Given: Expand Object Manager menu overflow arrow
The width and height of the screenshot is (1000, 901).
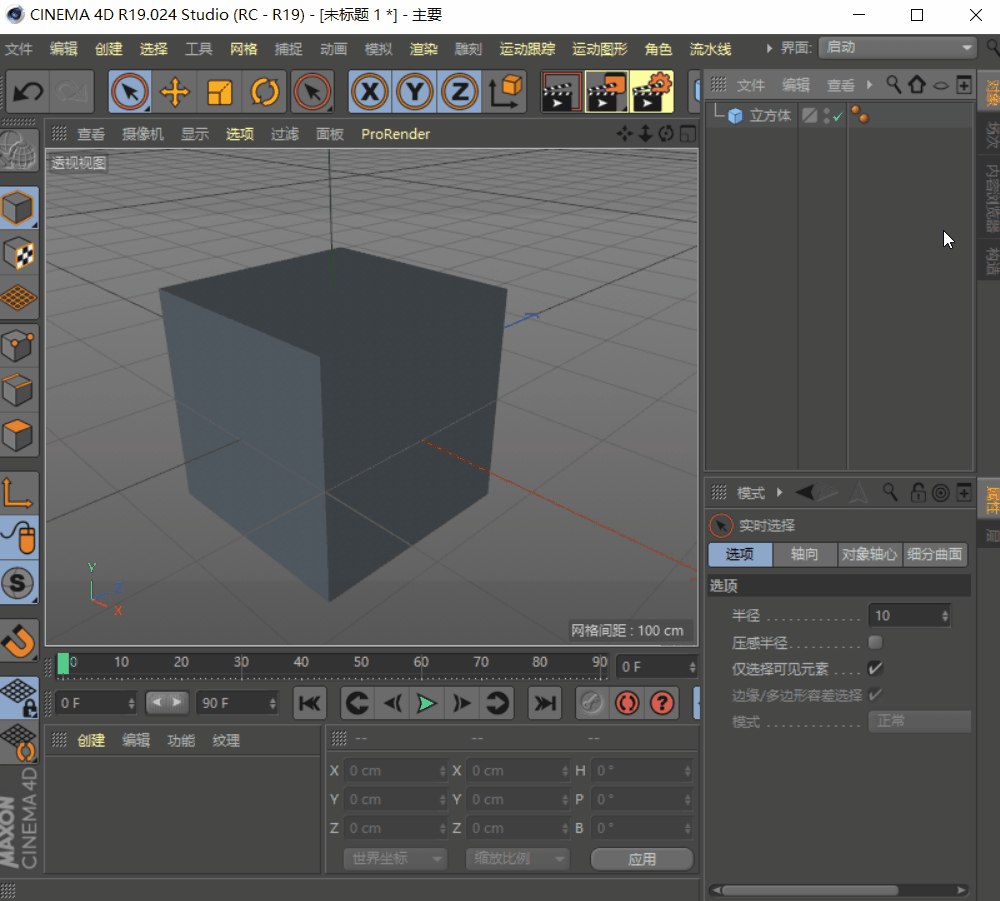Looking at the screenshot, I should click(869, 85).
